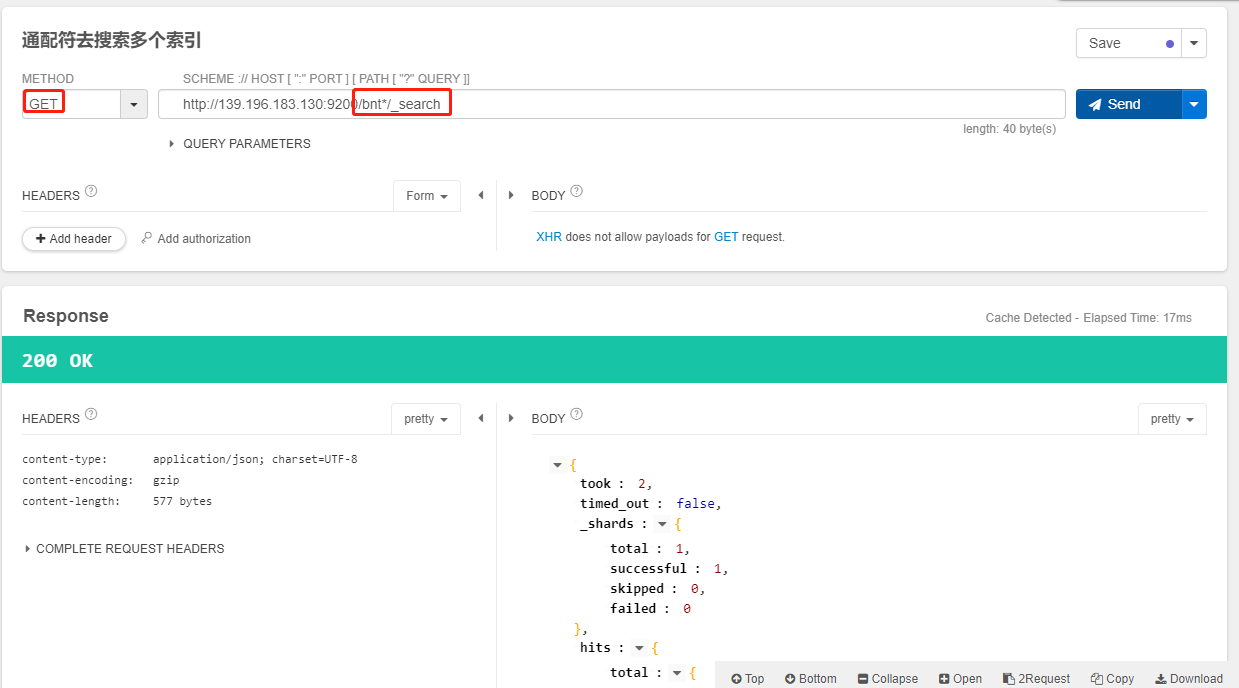
Task: Open help icon next to response BODY
Action: tap(576, 414)
